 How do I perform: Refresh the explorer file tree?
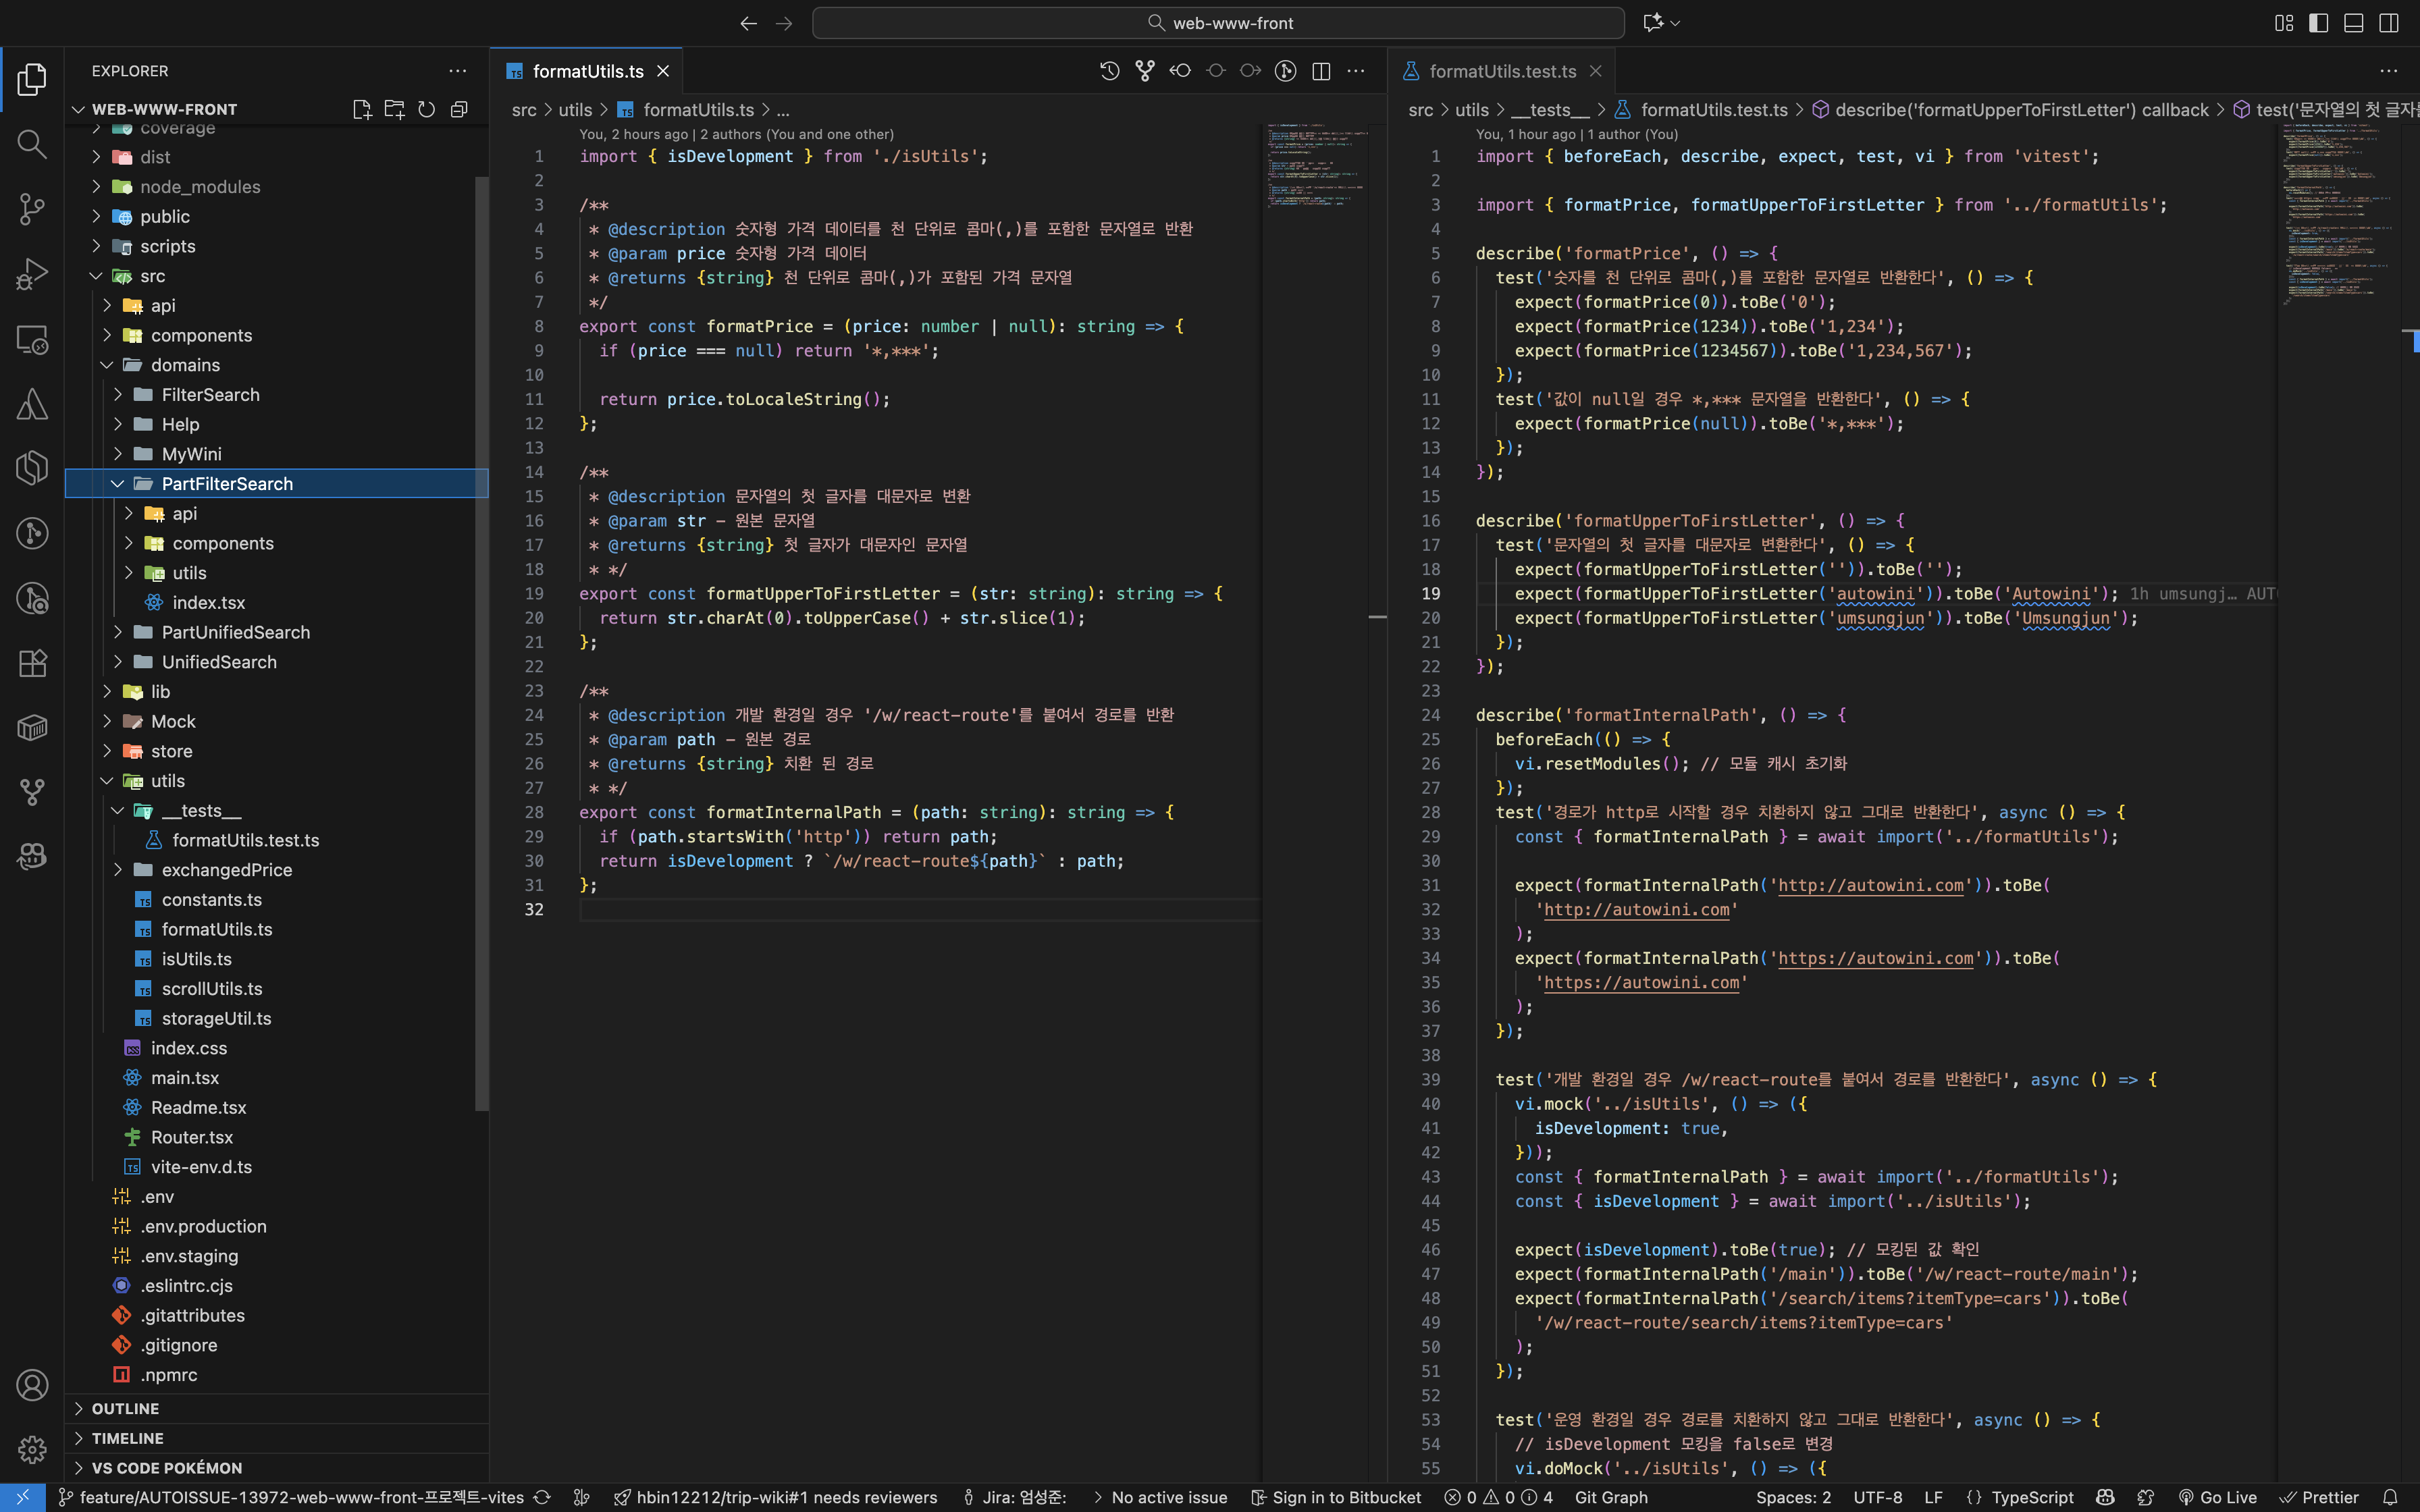coord(427,109)
